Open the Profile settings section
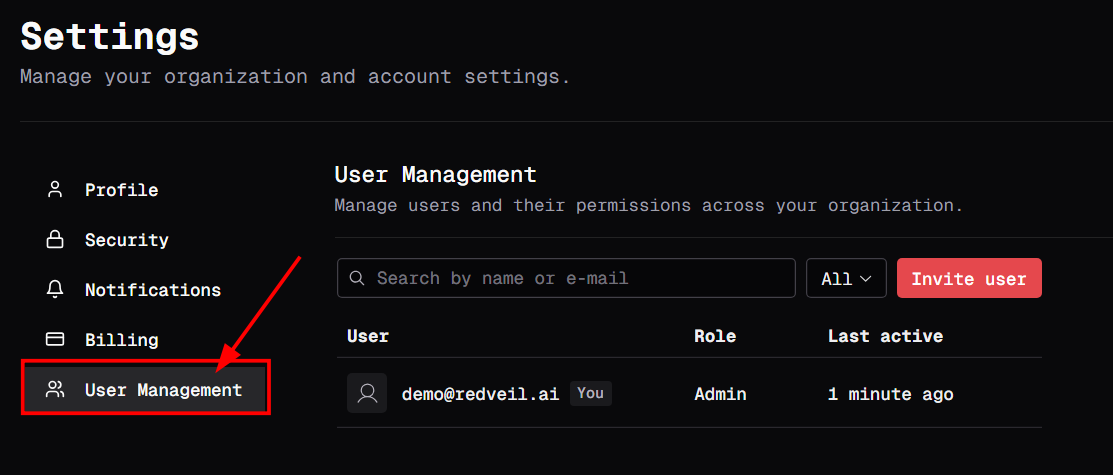The height and width of the screenshot is (475, 1113). tap(121, 190)
